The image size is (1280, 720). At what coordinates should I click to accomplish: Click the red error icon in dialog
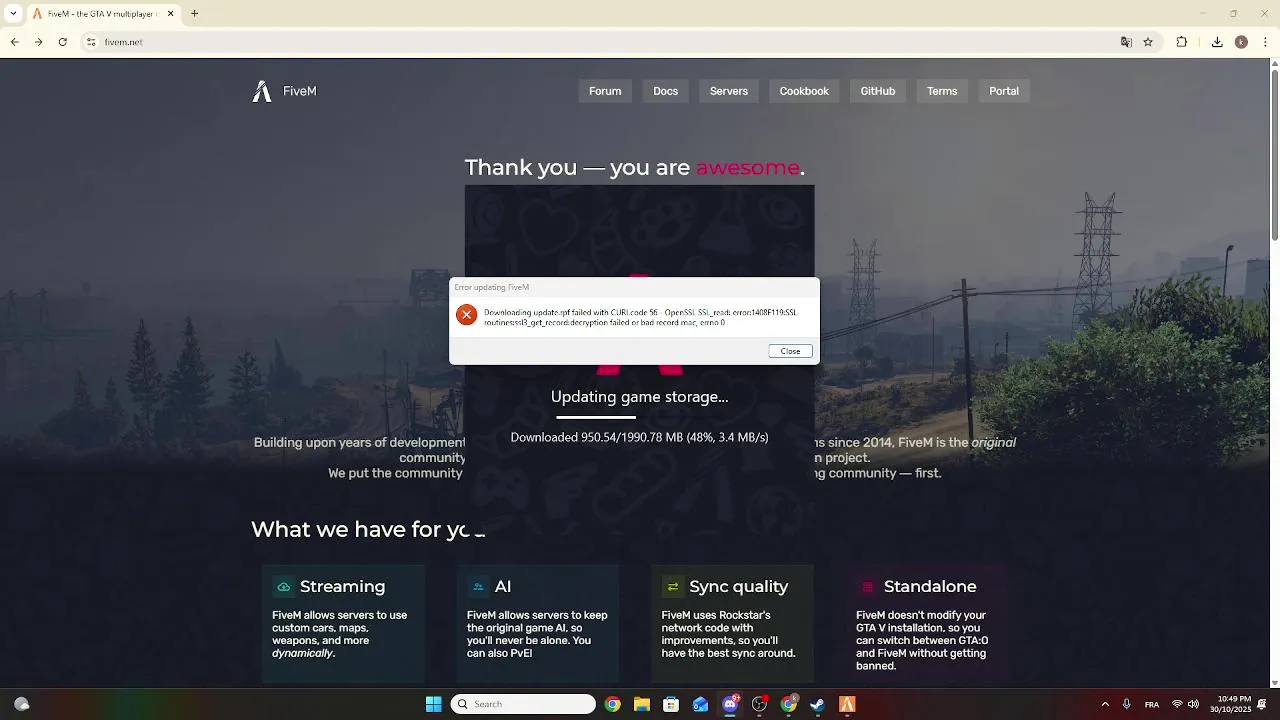pyautogui.click(x=466, y=315)
